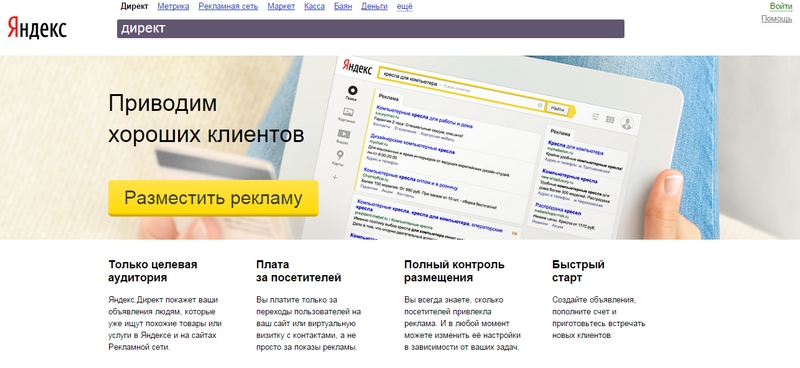Click Войти to sign in
Image resolution: width=800 pixels, height=368 pixels.
click(x=781, y=6)
